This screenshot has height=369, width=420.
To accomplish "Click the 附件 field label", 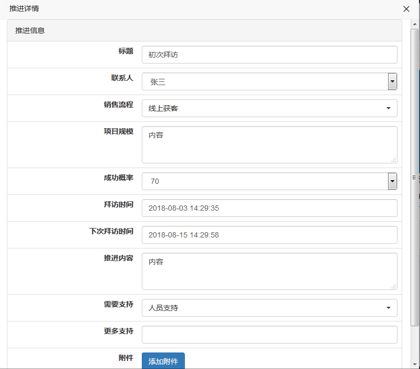I will (x=126, y=358).
